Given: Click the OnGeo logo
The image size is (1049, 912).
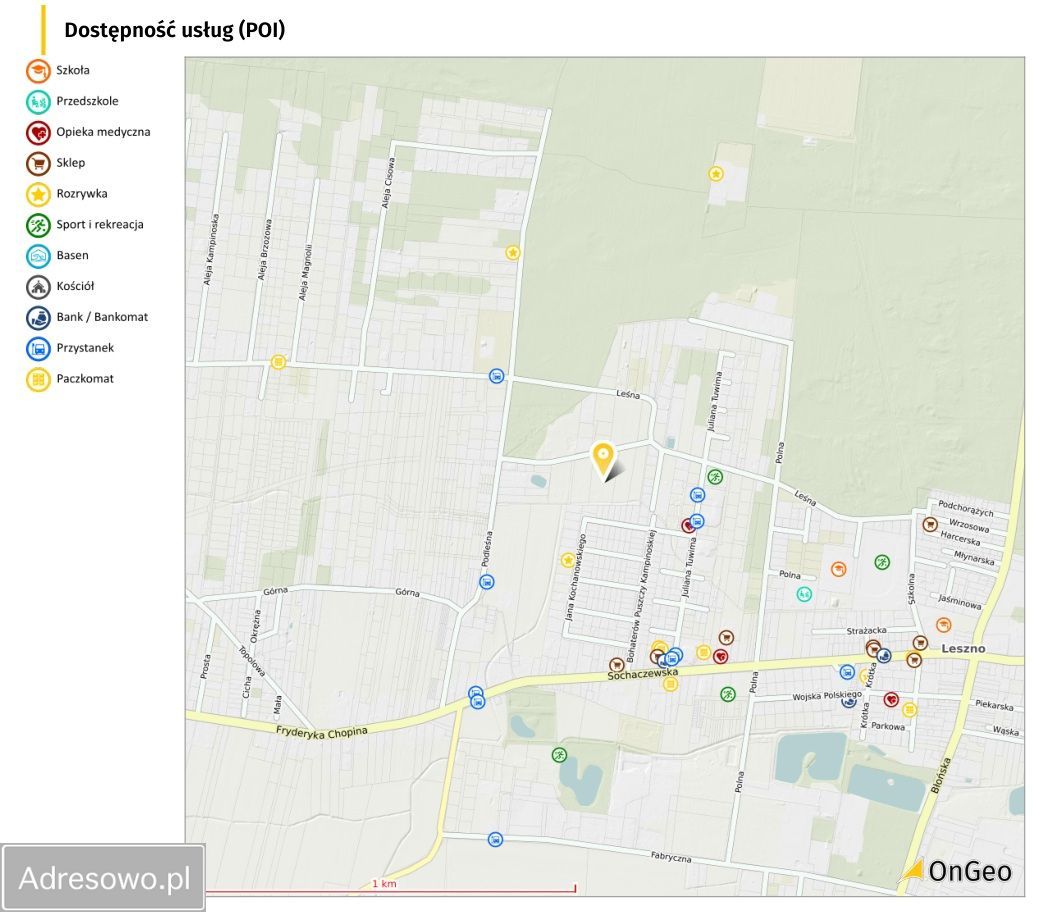Looking at the screenshot, I should tap(956, 871).
